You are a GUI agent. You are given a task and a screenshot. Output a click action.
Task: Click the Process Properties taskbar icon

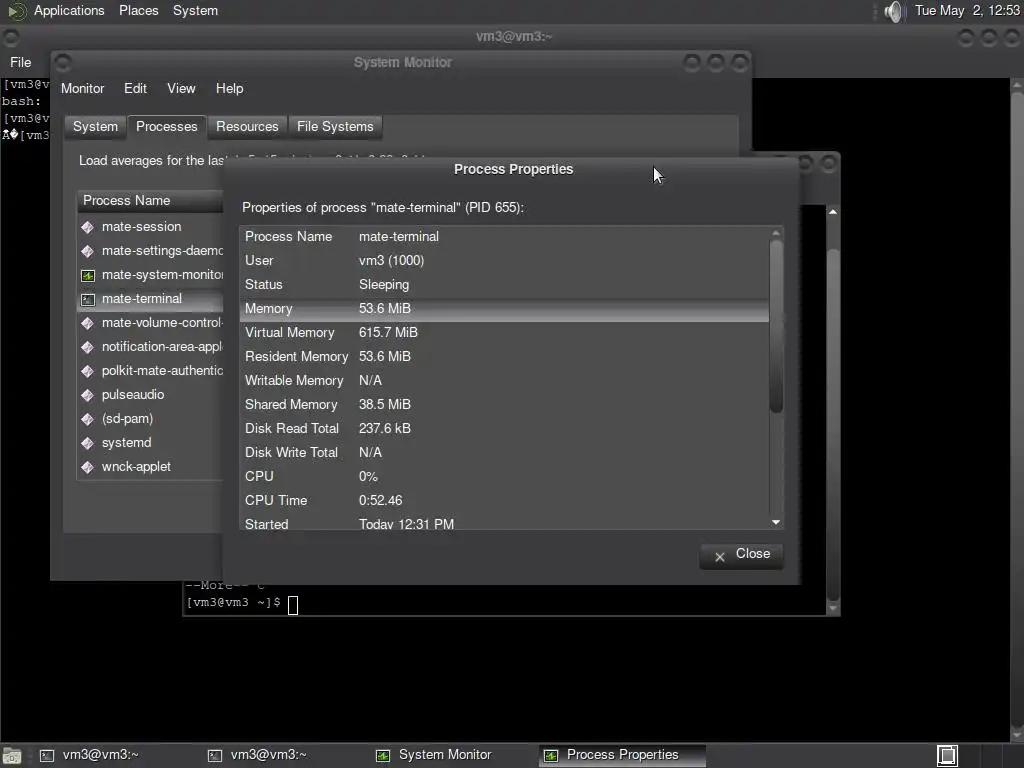[551, 756]
